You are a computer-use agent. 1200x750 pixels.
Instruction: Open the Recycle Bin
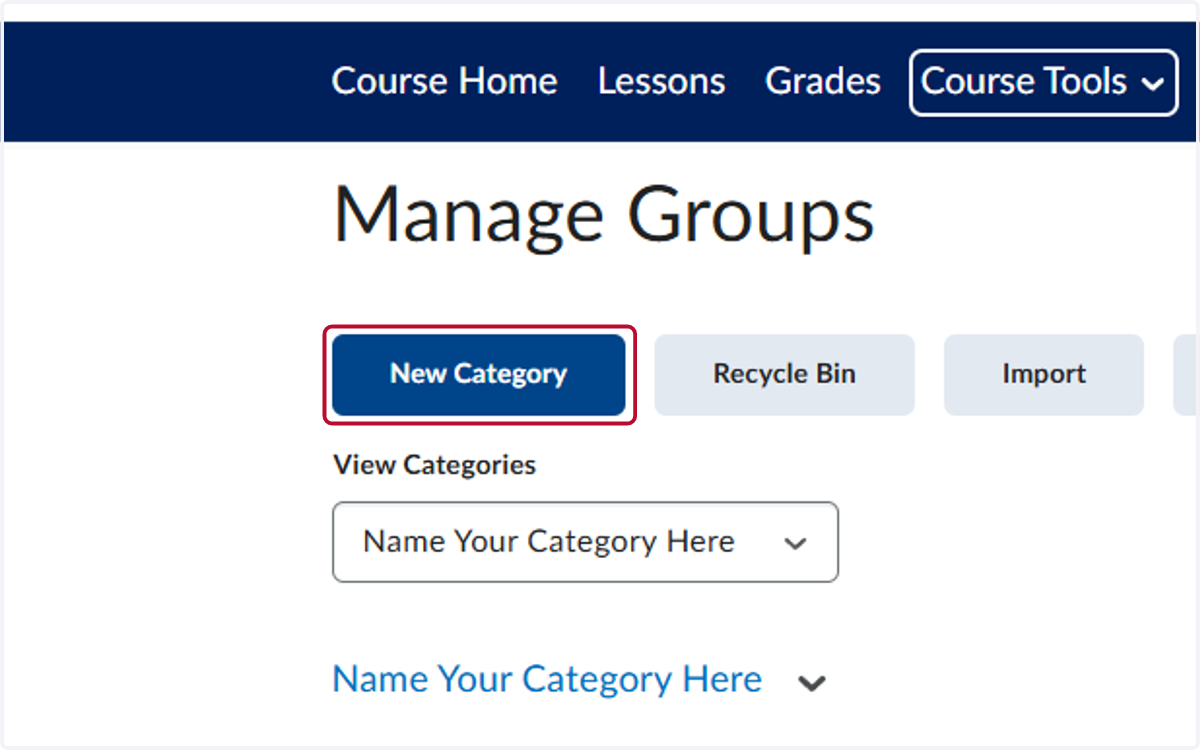[784, 374]
